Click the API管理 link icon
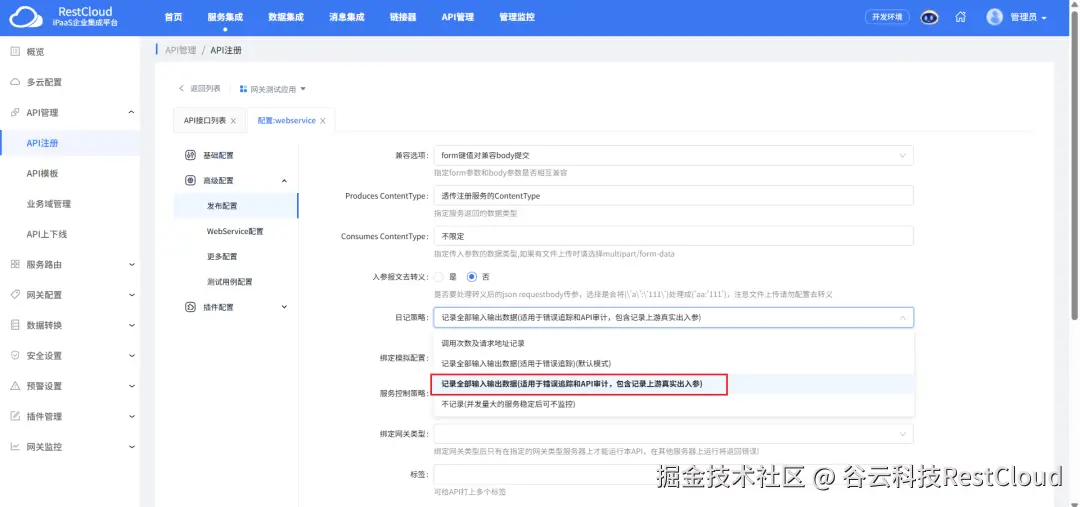 pos(15,112)
